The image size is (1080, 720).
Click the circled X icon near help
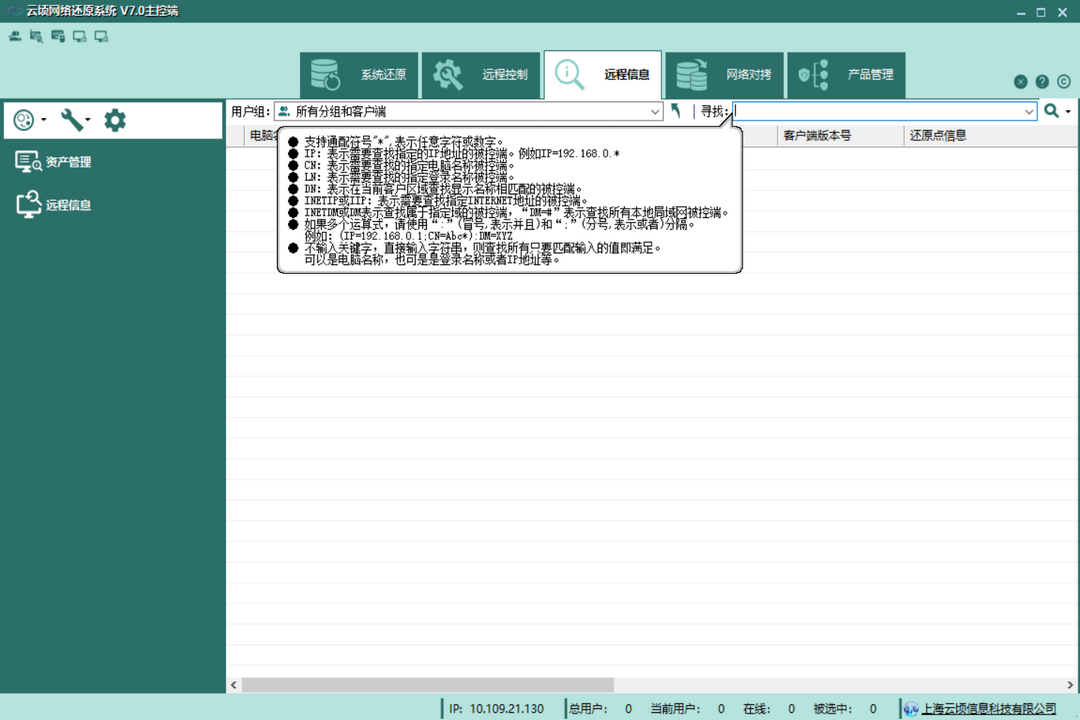coord(1020,82)
